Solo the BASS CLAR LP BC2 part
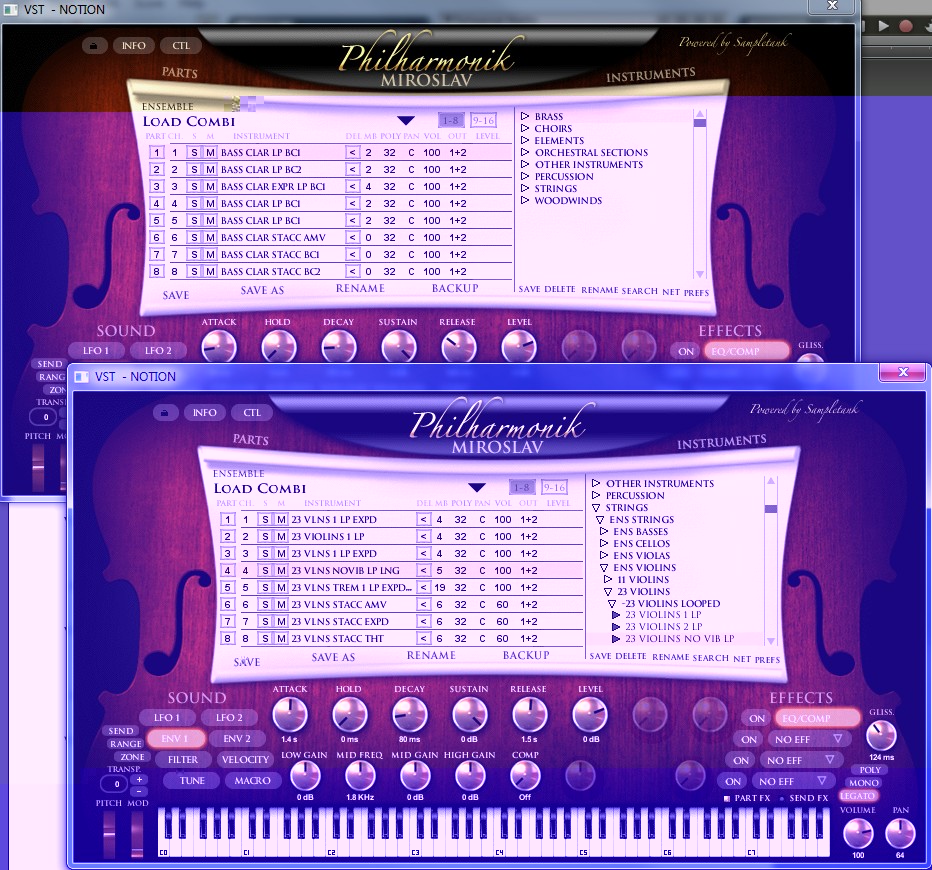Viewport: 932px width, 870px height. click(x=194, y=170)
